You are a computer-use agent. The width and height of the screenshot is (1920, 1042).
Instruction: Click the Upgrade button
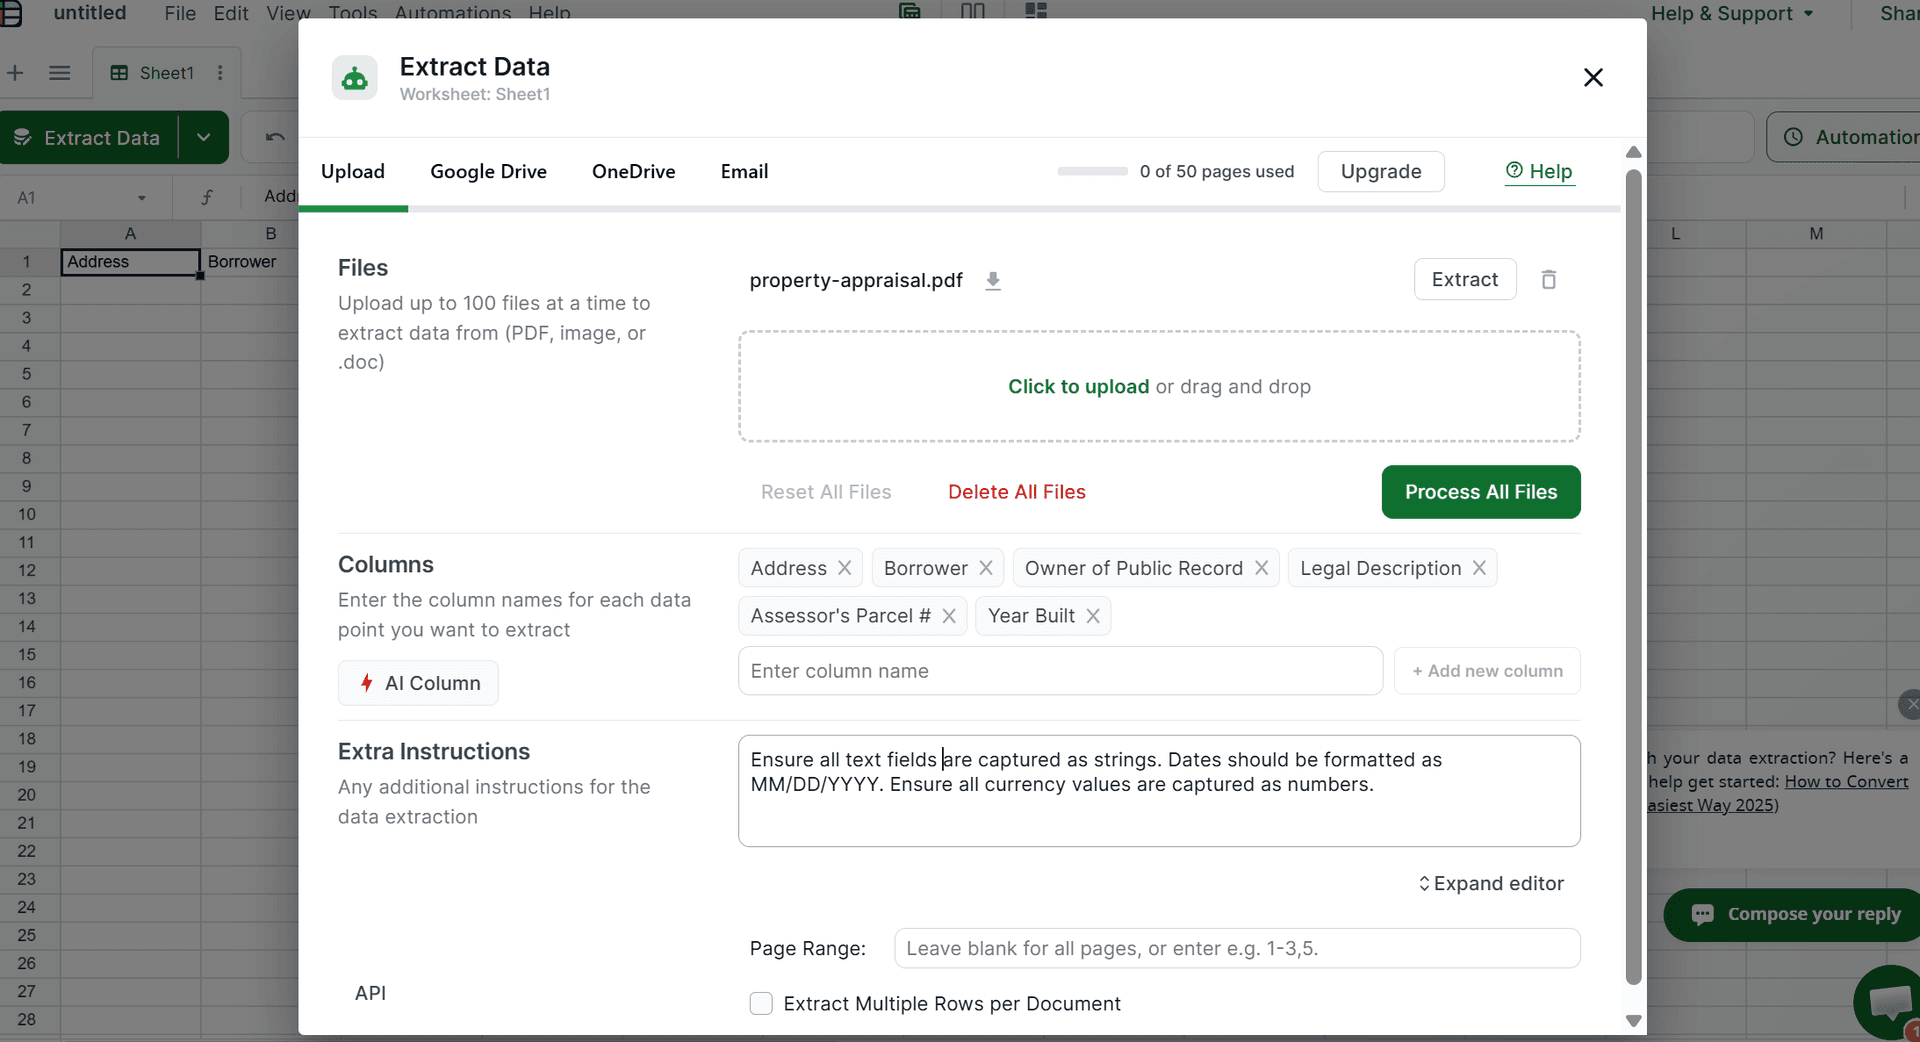point(1381,171)
